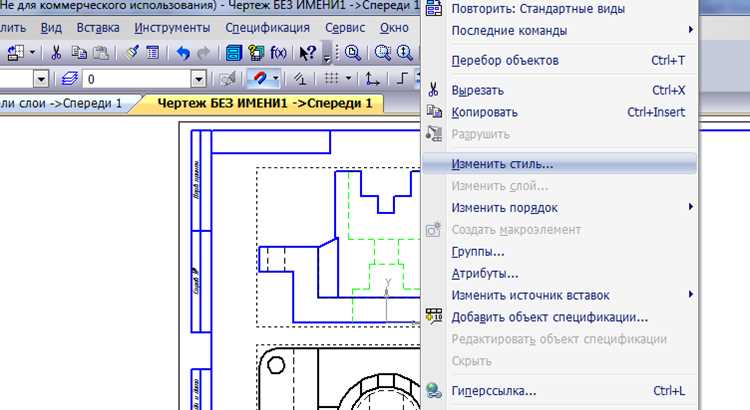Click the disabled Создать макроэлемент entry
750x410 pixels.
click(x=560, y=230)
